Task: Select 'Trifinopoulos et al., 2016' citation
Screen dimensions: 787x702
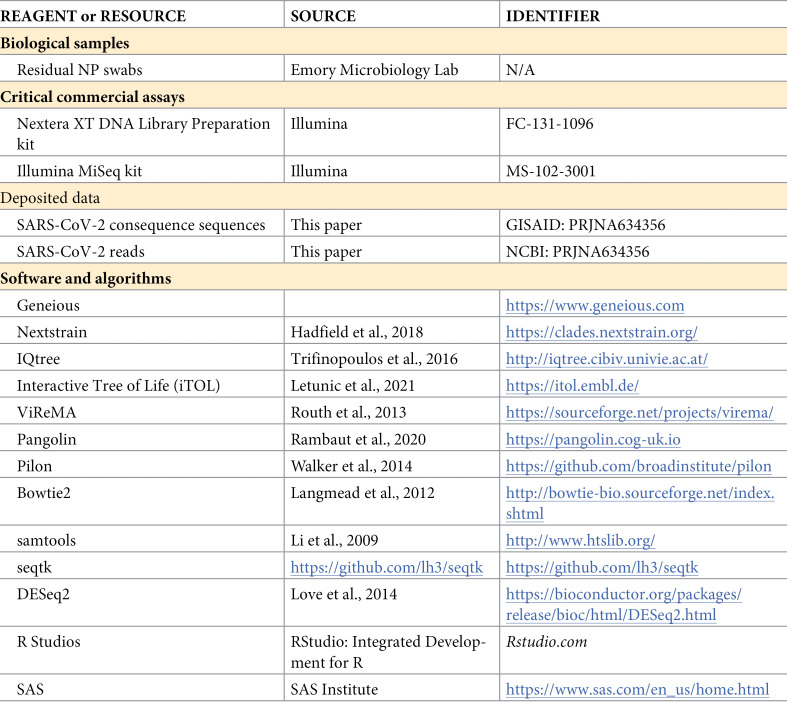Action: point(374,359)
